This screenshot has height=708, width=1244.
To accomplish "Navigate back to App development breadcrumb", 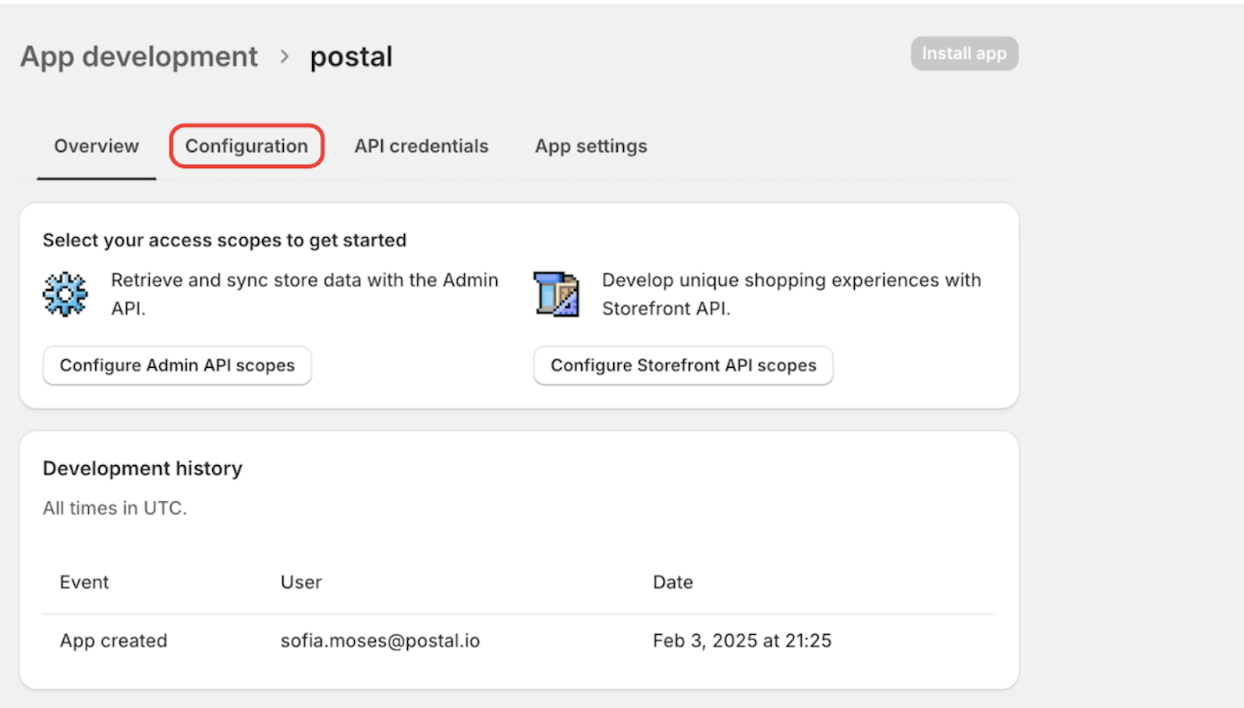I will pos(139,57).
